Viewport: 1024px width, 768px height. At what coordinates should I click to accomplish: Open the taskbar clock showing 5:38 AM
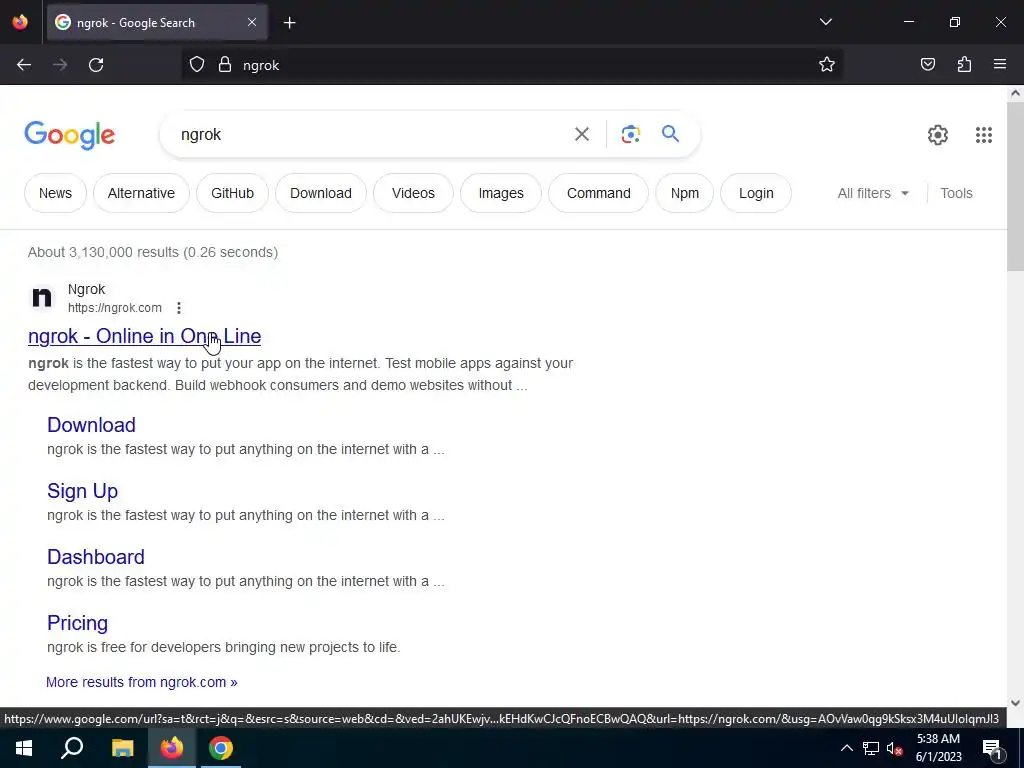[938, 748]
